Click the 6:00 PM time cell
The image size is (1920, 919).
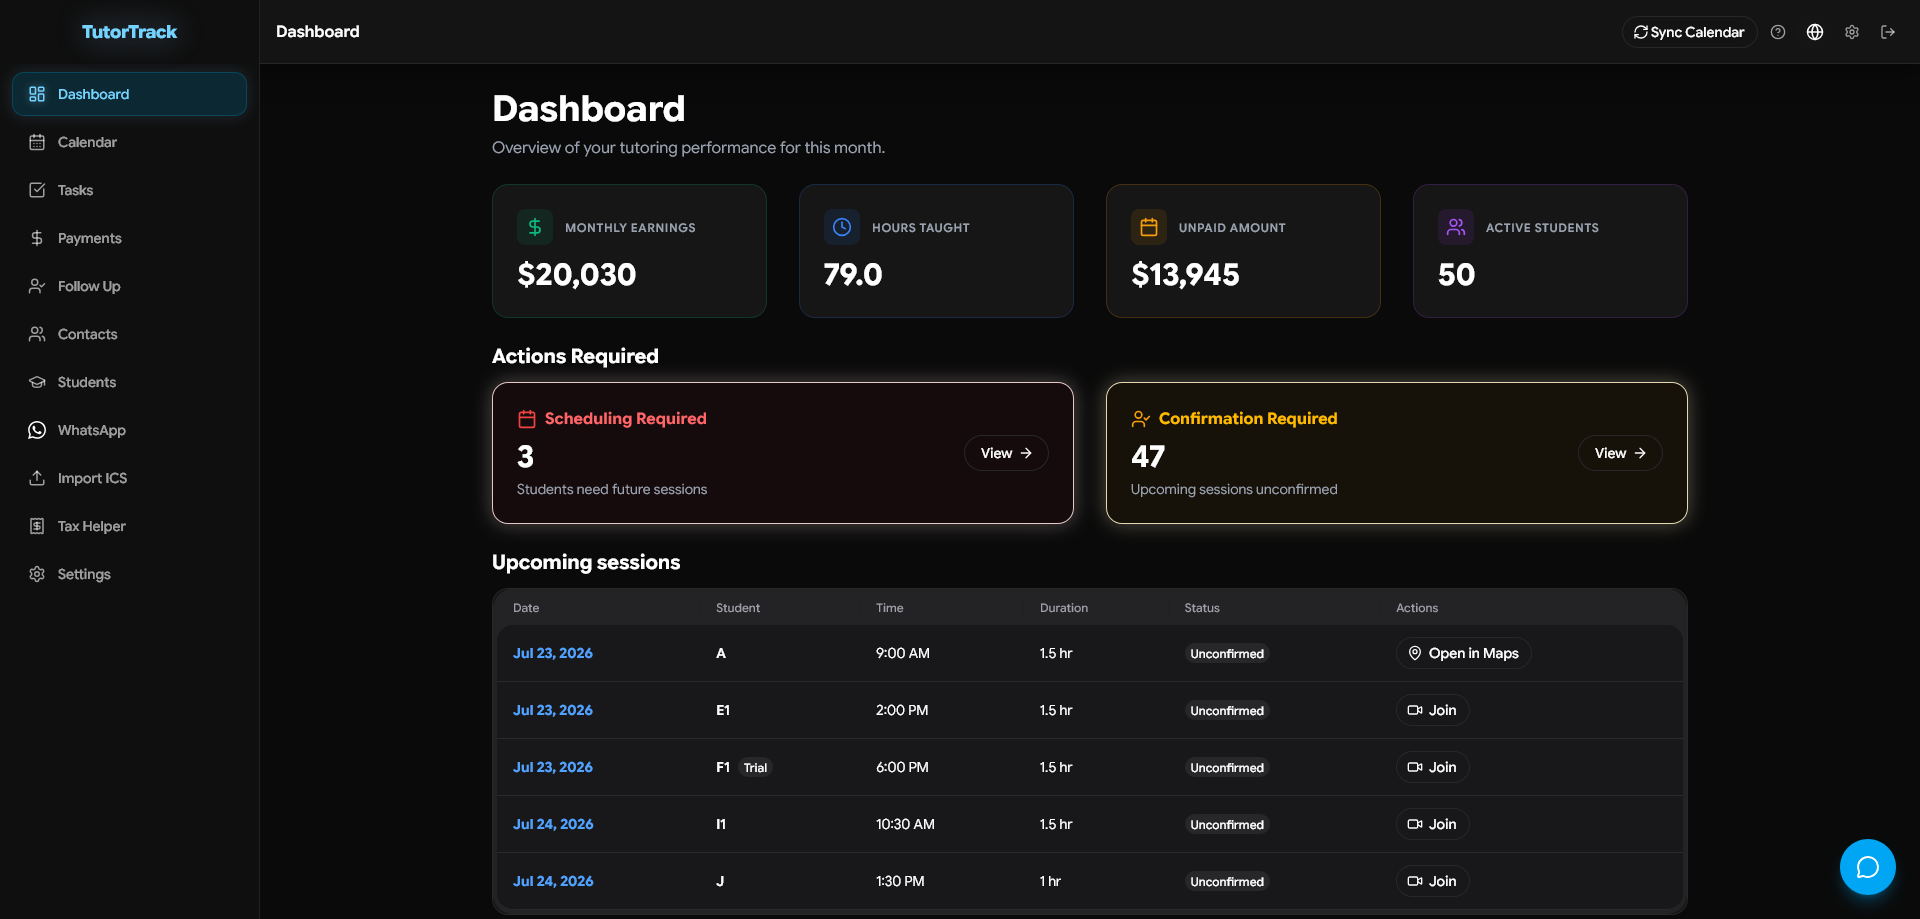[x=902, y=767]
